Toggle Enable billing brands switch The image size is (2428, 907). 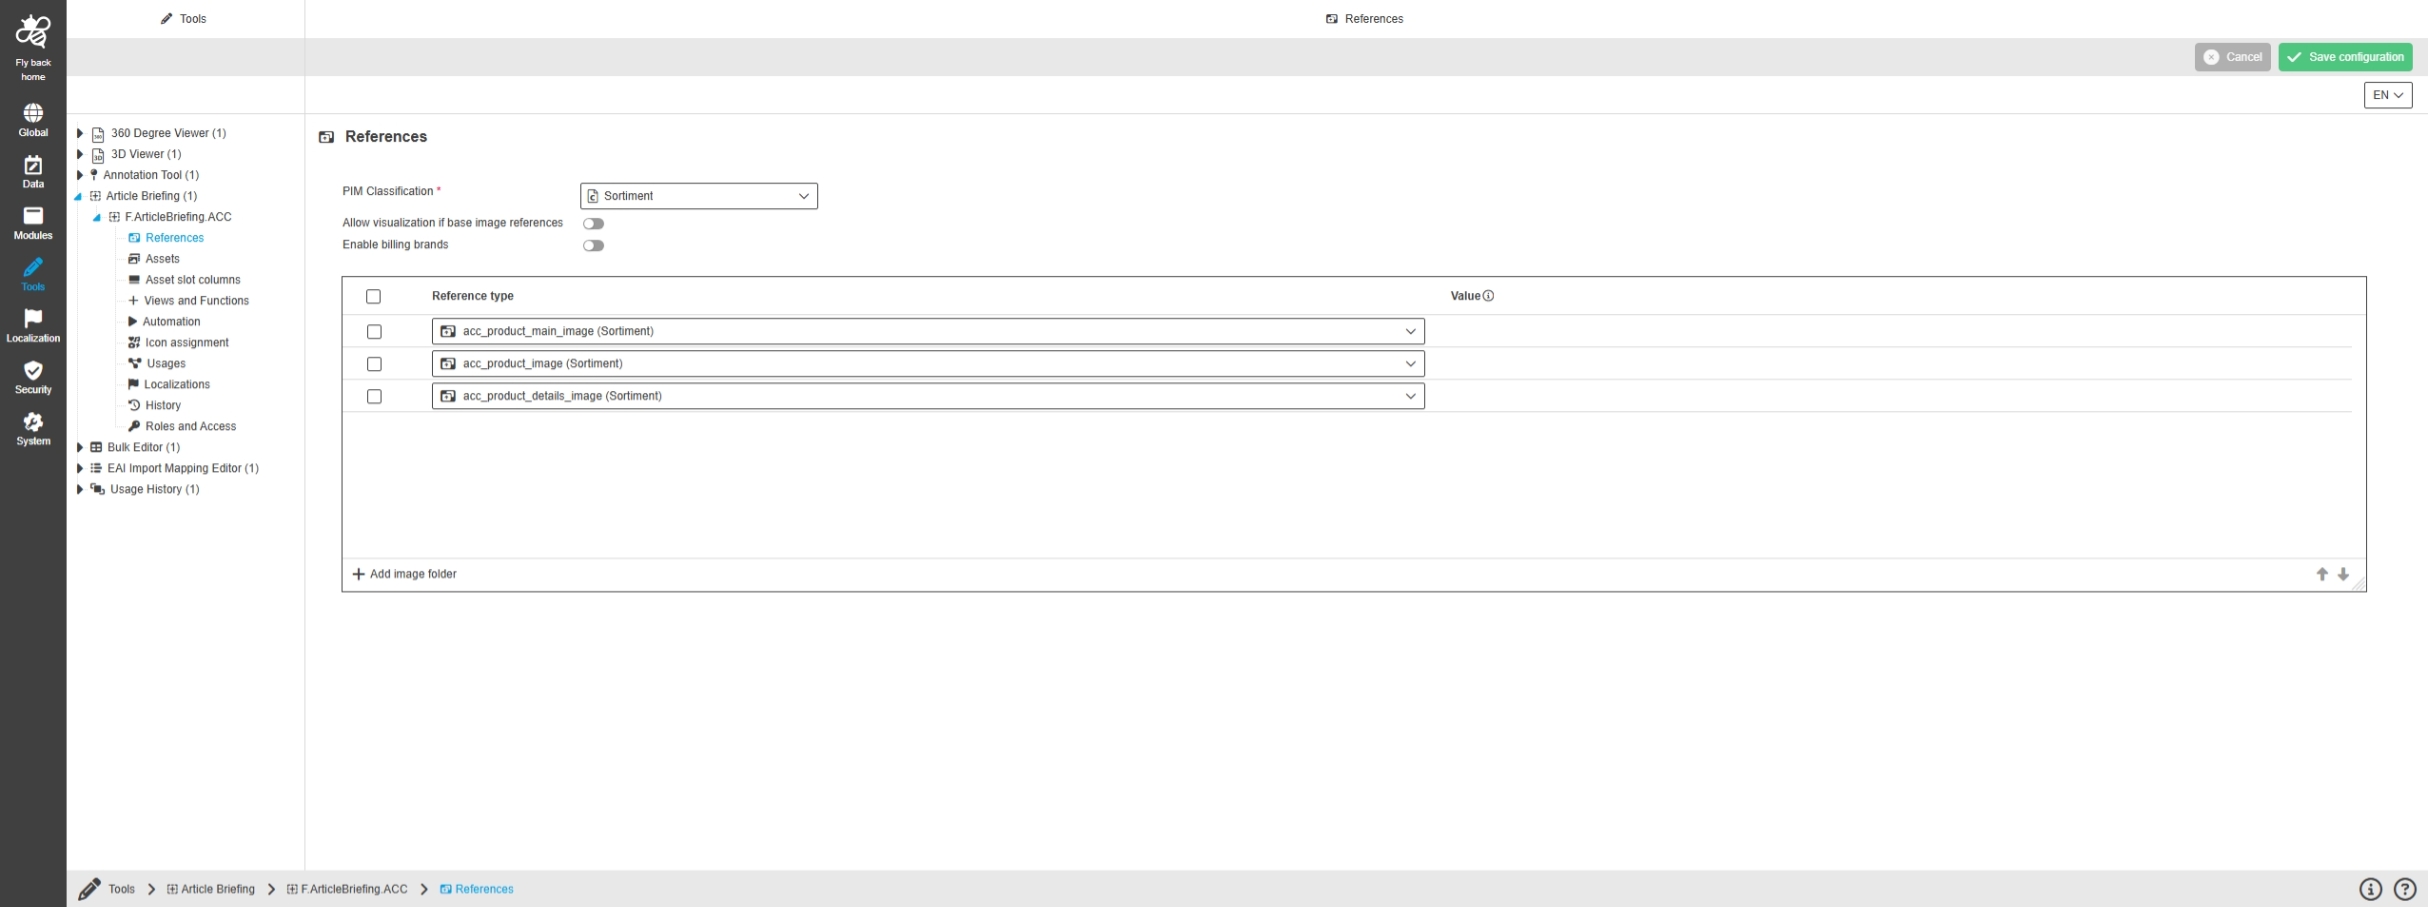[593, 246]
